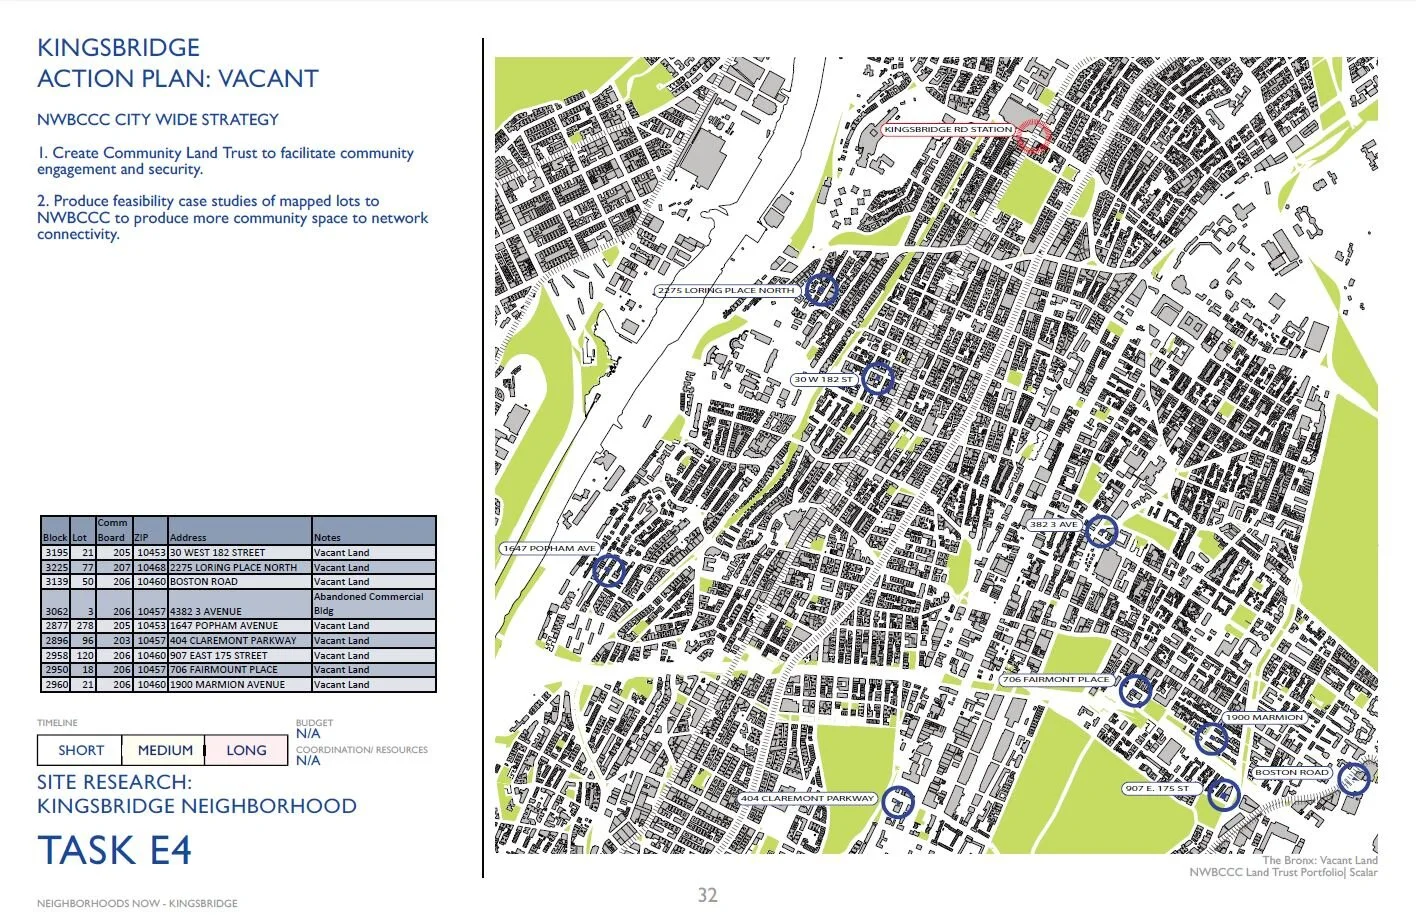Select table cell 706 FAIRMOUNT PLACE
This screenshot has height=915, width=1416.
tap(240, 669)
